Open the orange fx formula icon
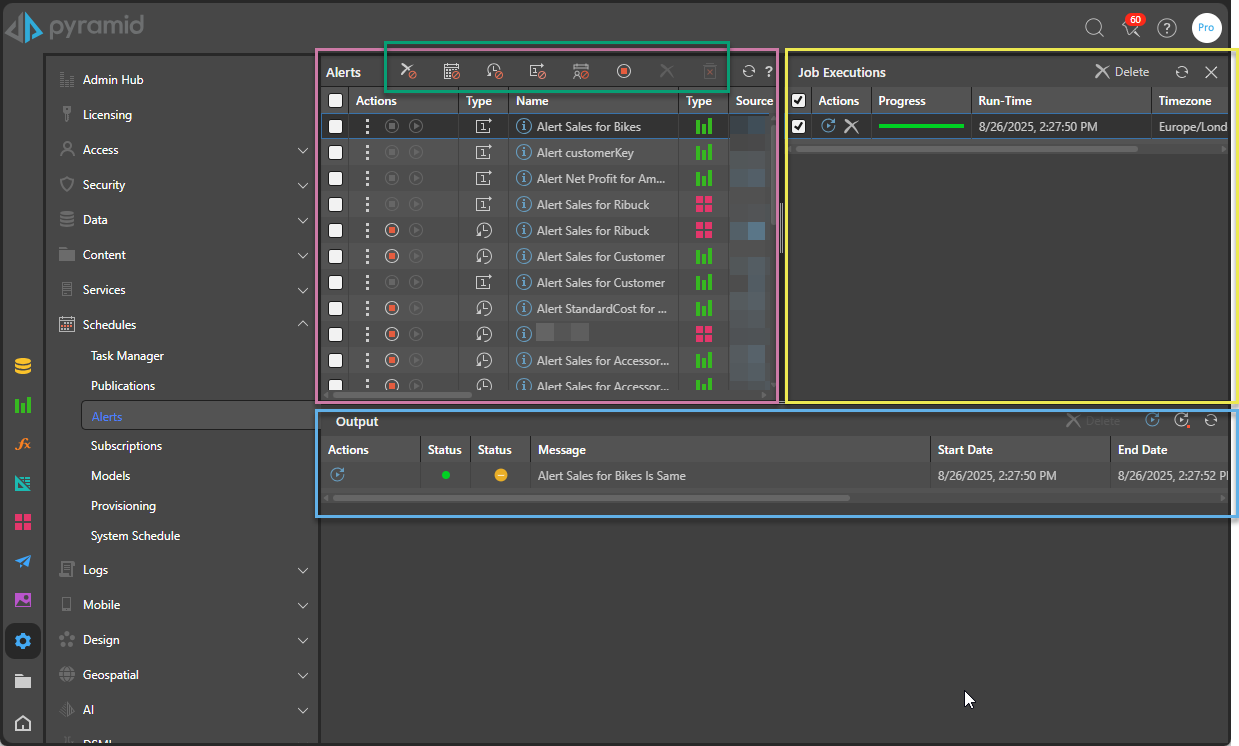The width and height of the screenshot is (1239, 746). point(23,444)
